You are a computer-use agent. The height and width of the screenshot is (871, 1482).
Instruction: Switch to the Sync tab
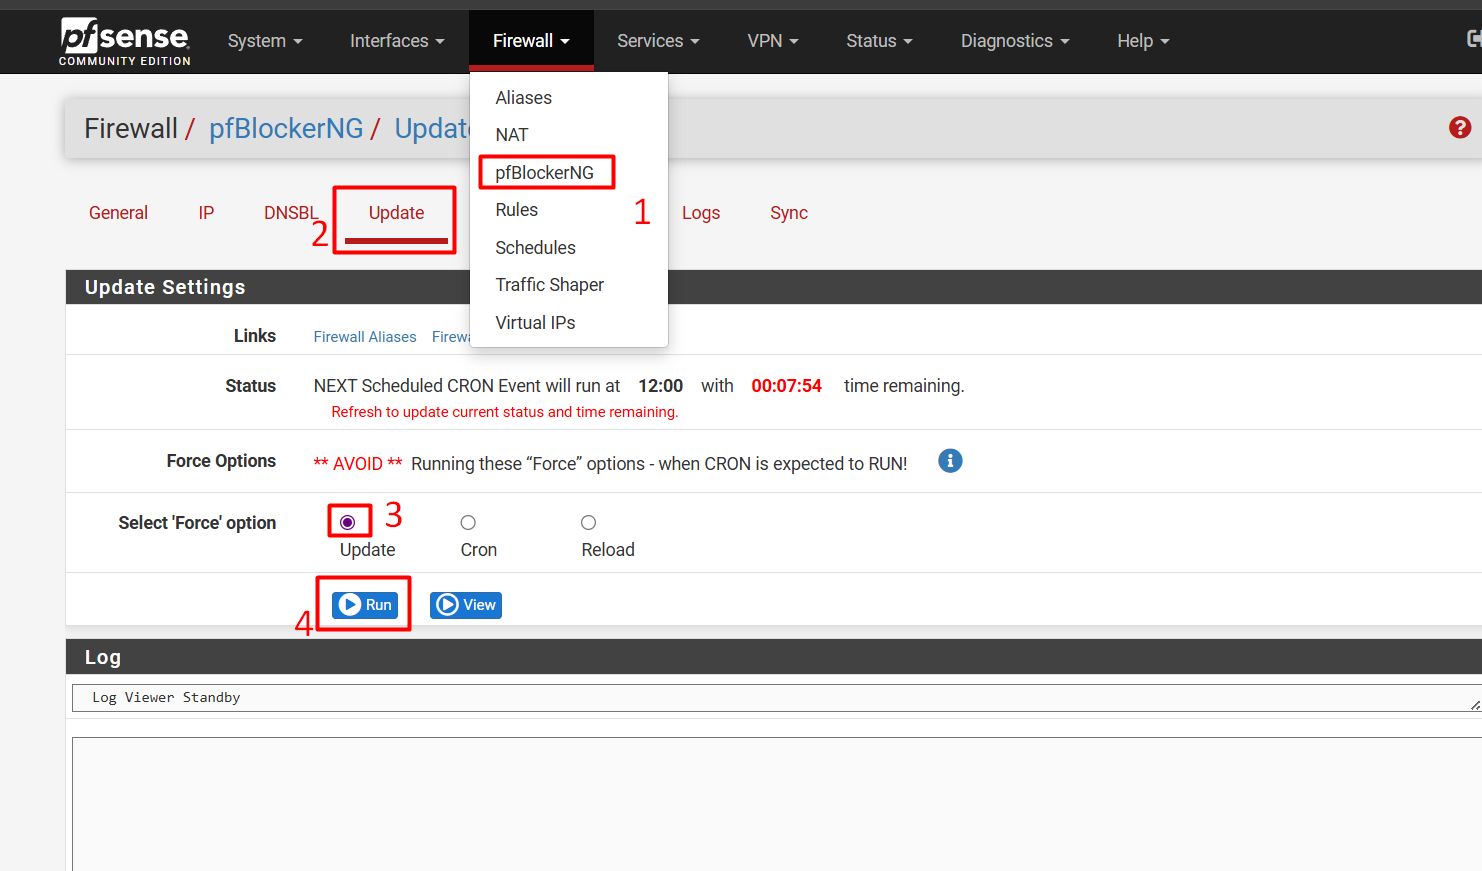[x=789, y=213]
